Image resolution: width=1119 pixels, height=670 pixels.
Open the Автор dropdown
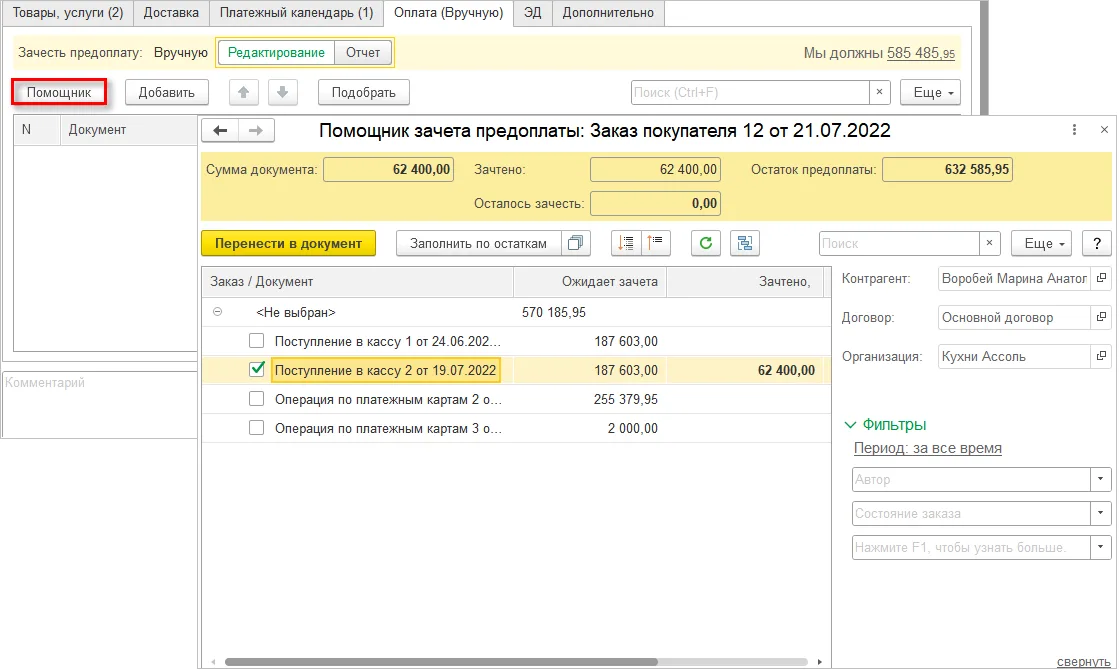point(1100,479)
